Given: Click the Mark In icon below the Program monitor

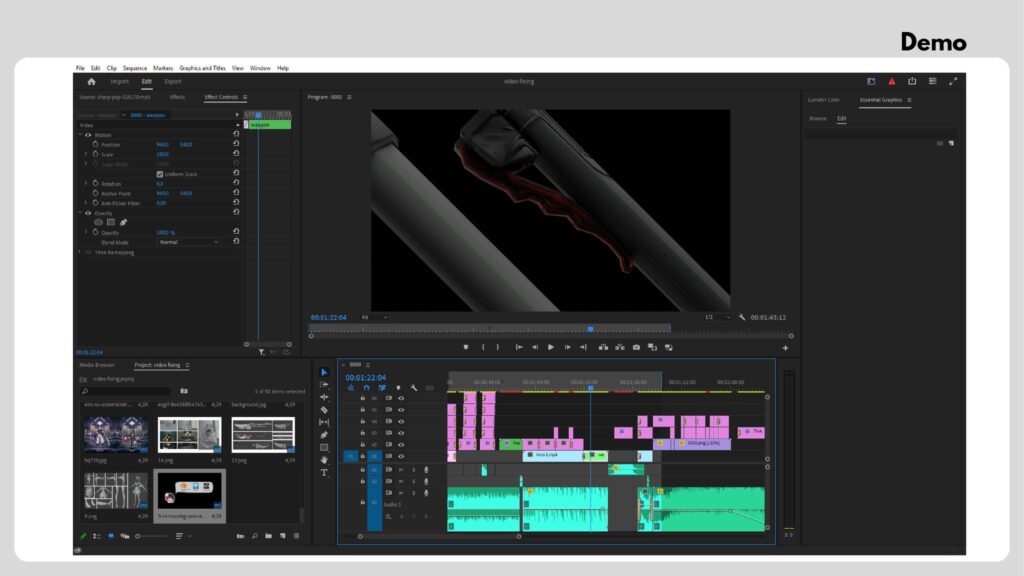Looking at the screenshot, I should pos(483,348).
